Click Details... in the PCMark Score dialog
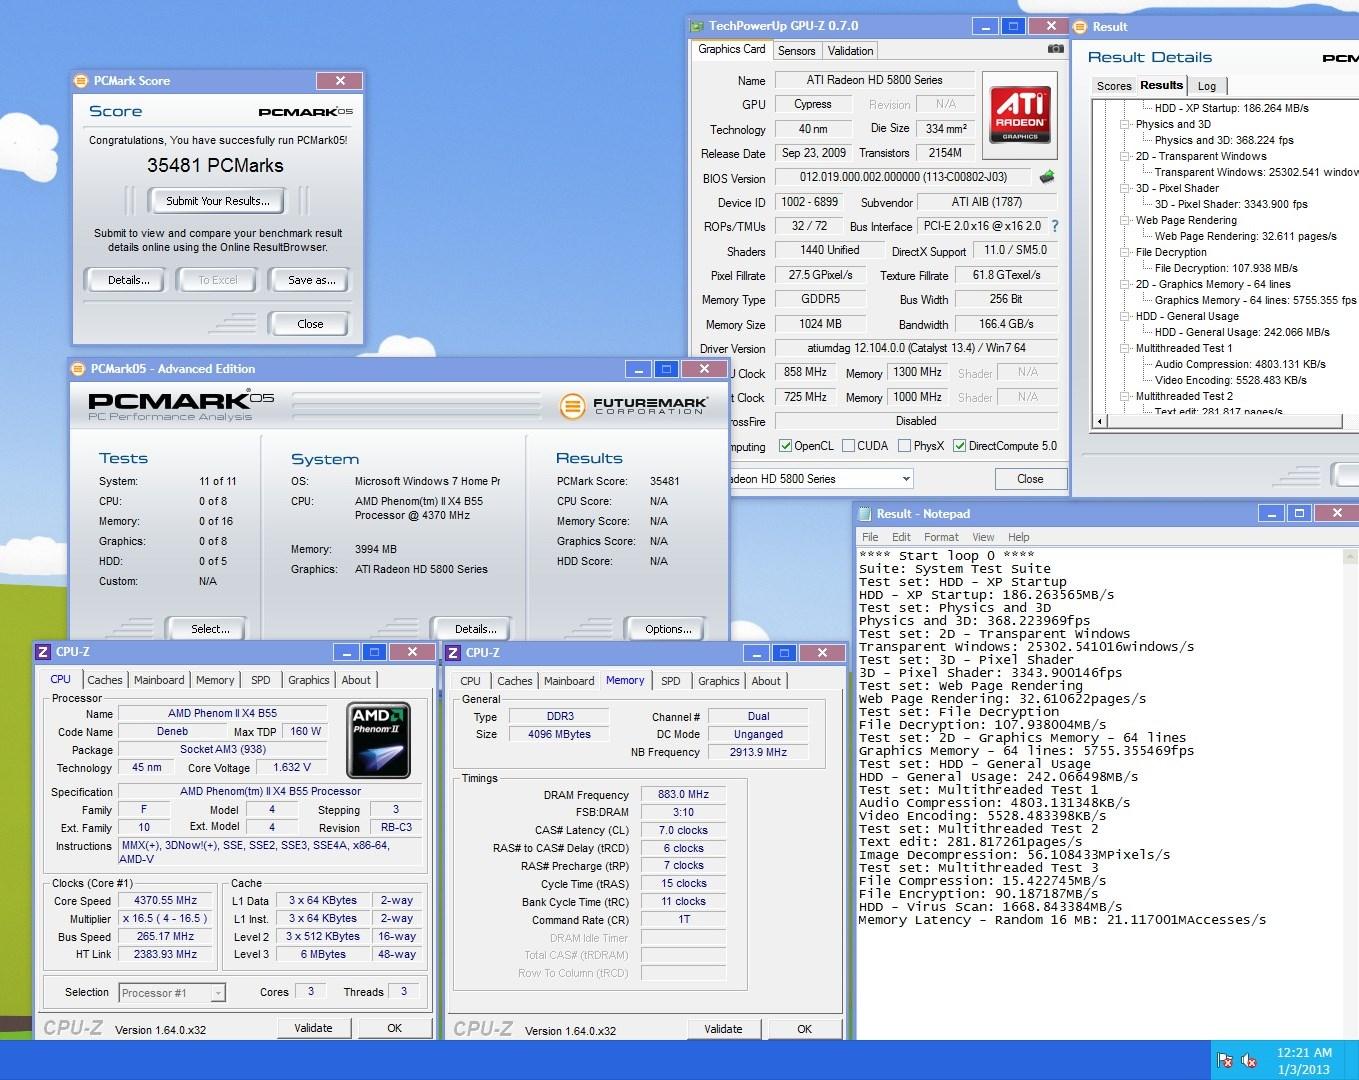The image size is (1359, 1080). [128, 280]
